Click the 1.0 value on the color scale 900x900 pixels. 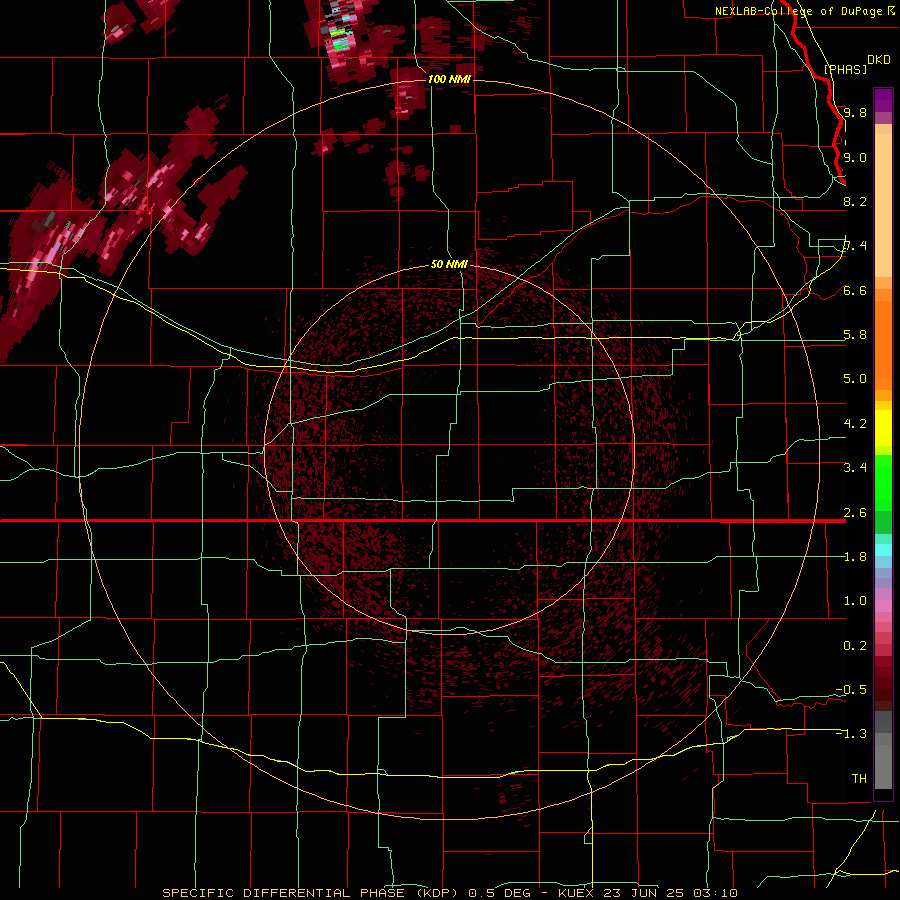[855, 601]
